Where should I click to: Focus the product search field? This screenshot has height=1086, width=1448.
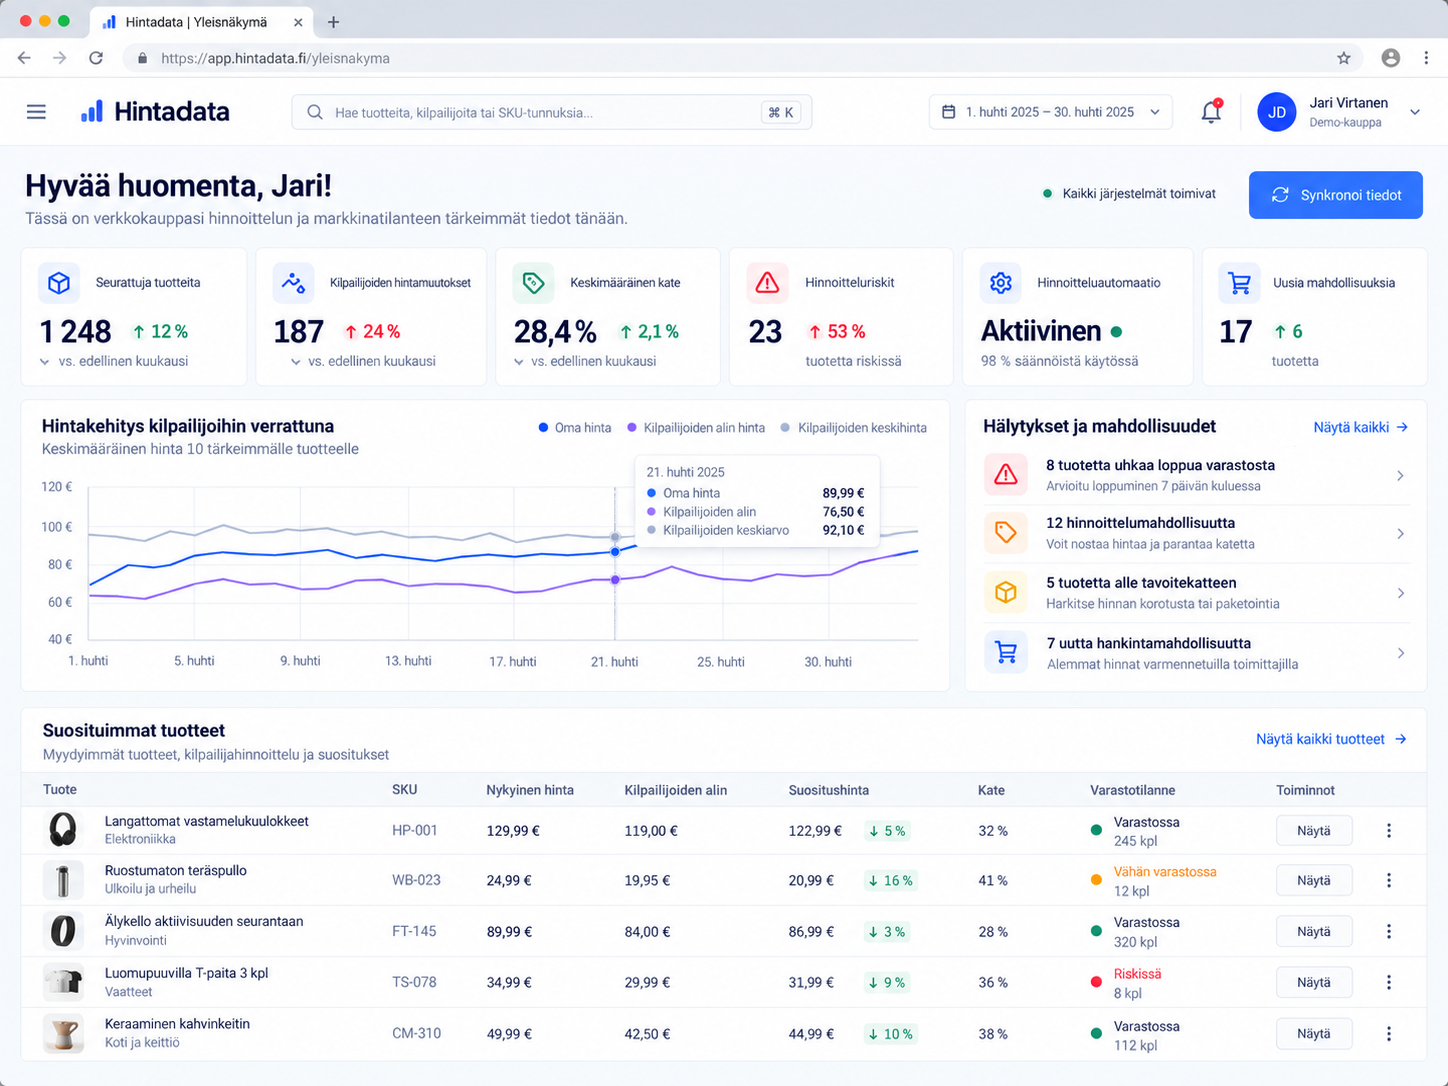click(551, 112)
